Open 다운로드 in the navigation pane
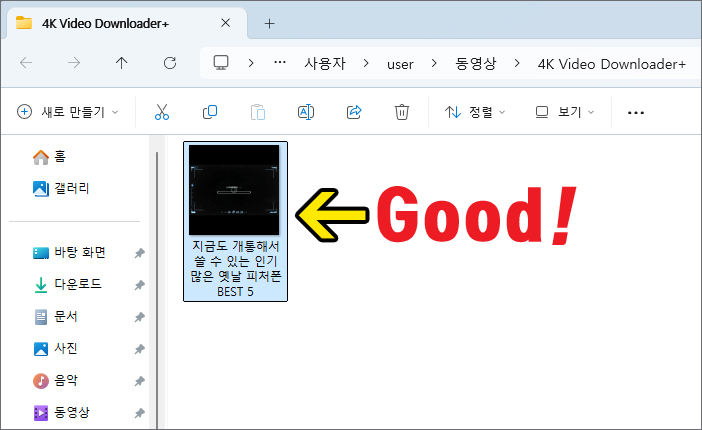 click(x=76, y=284)
